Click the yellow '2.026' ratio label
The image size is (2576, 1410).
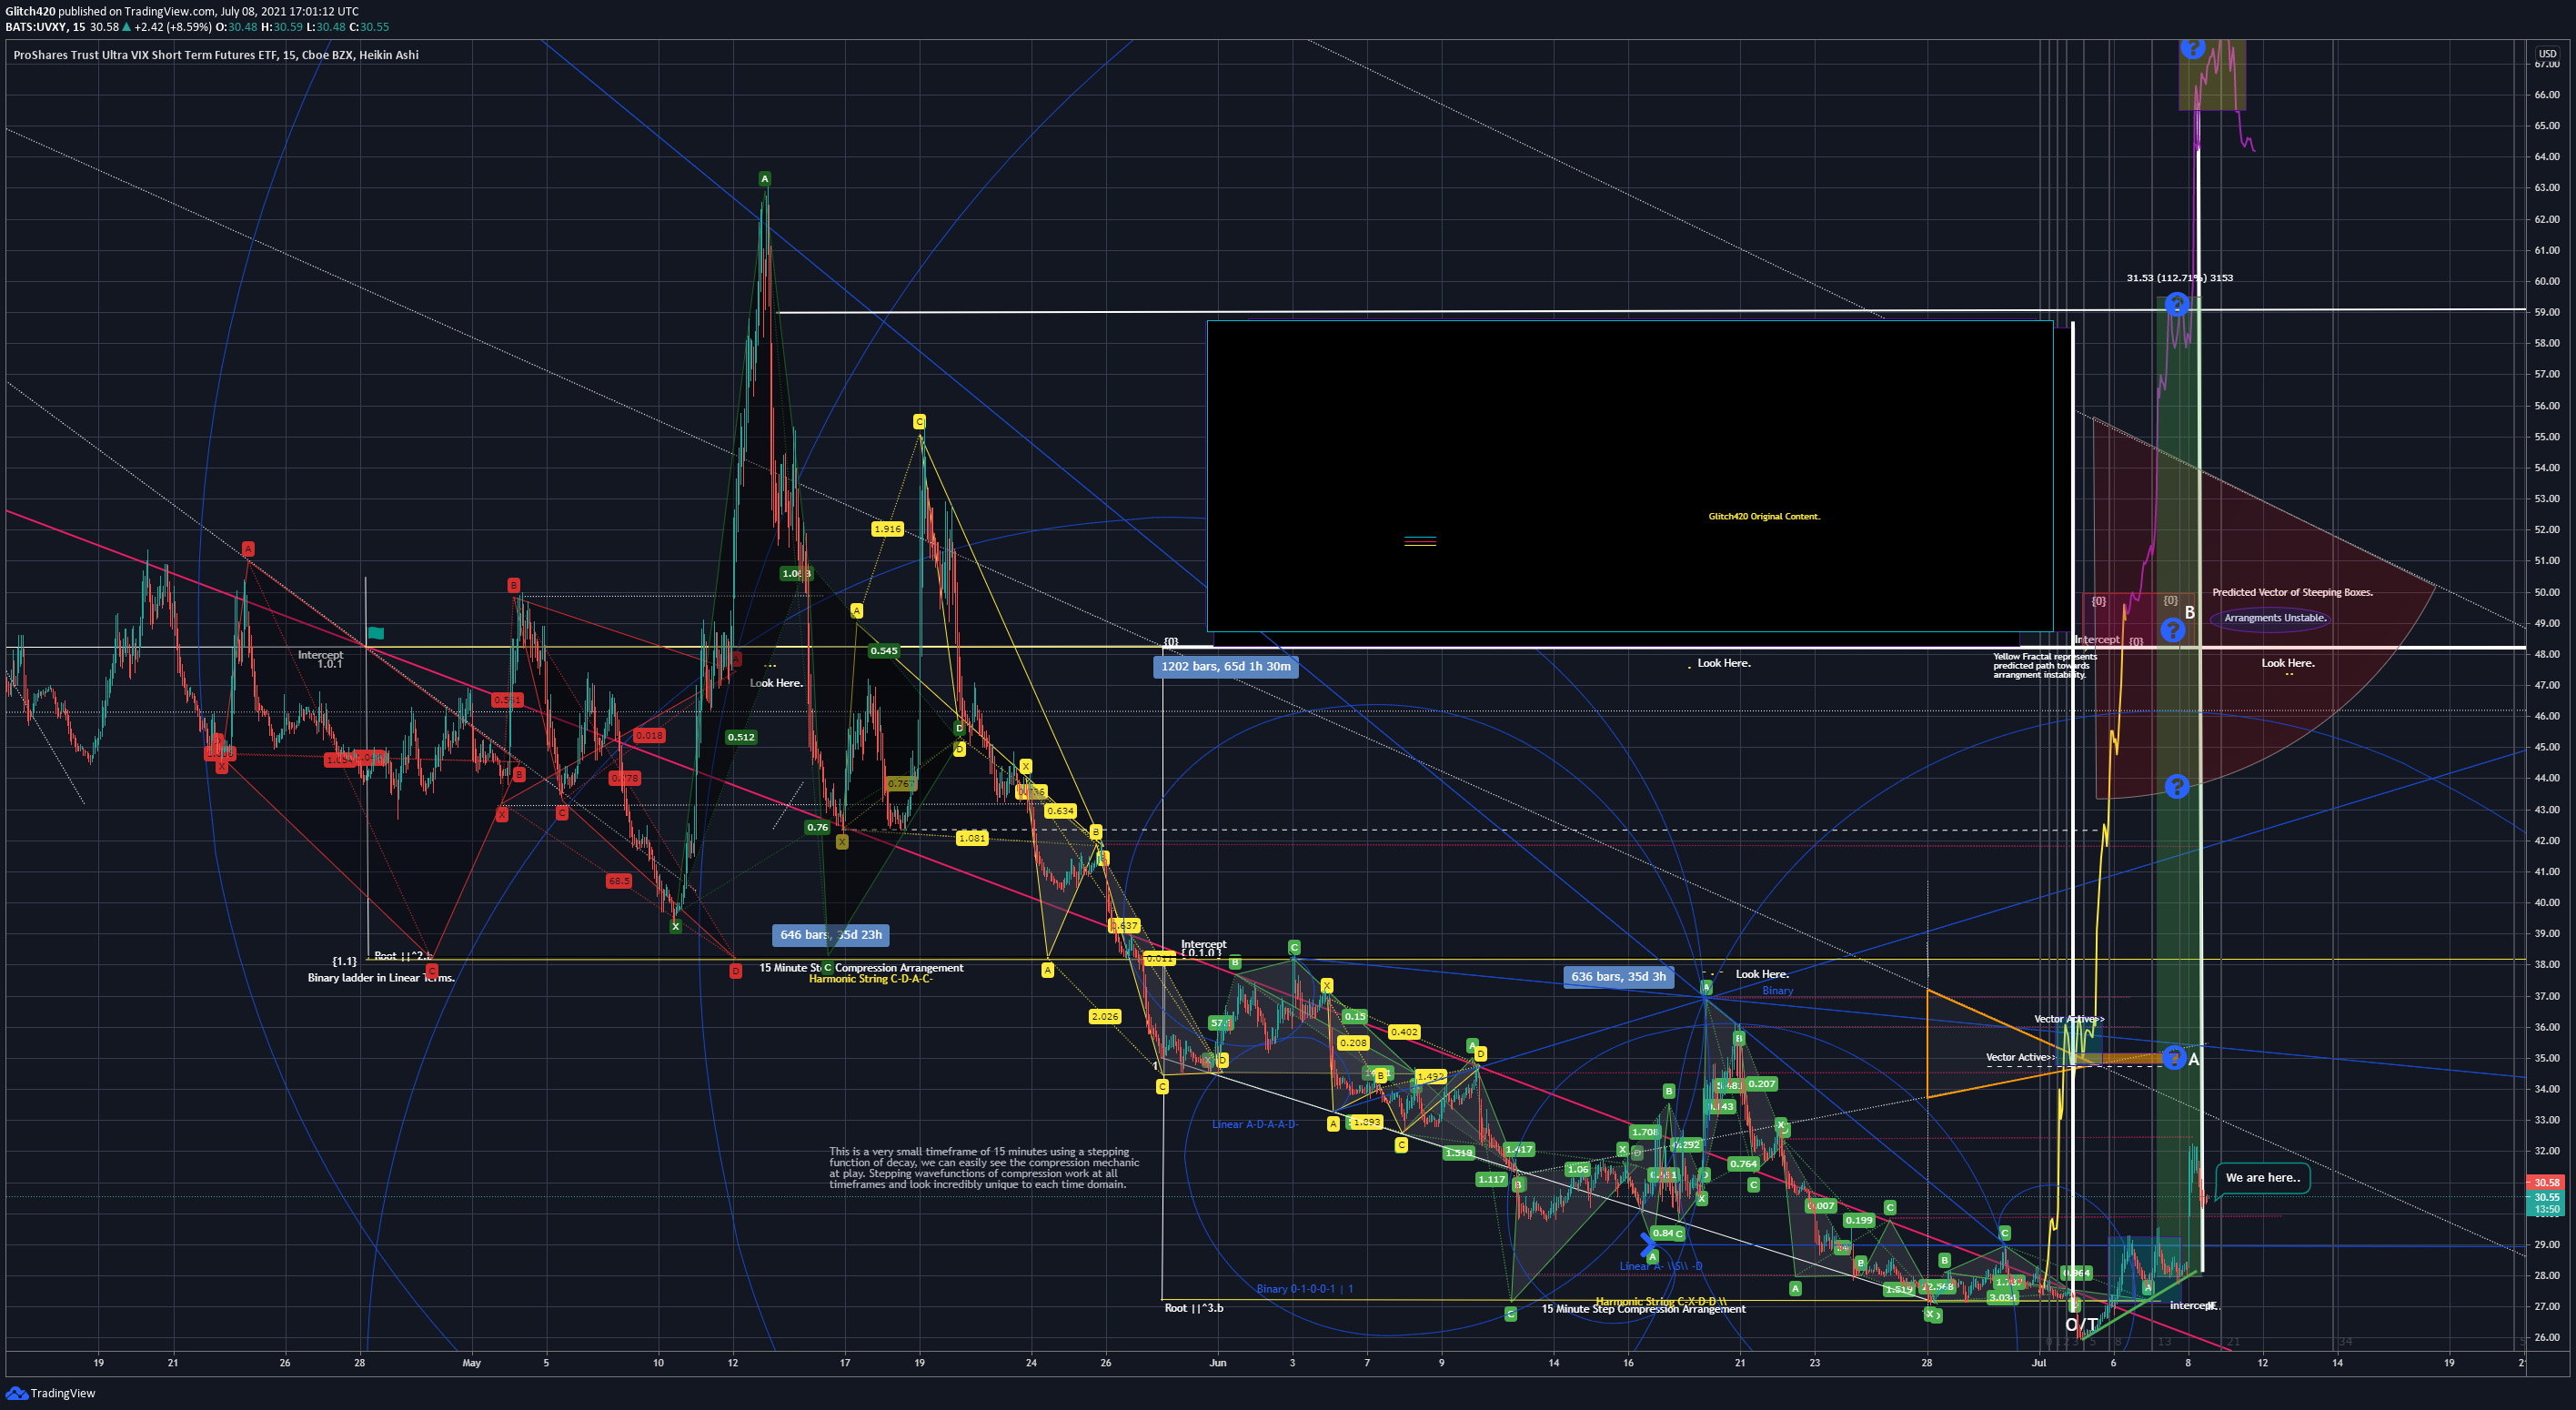pyautogui.click(x=1105, y=1017)
